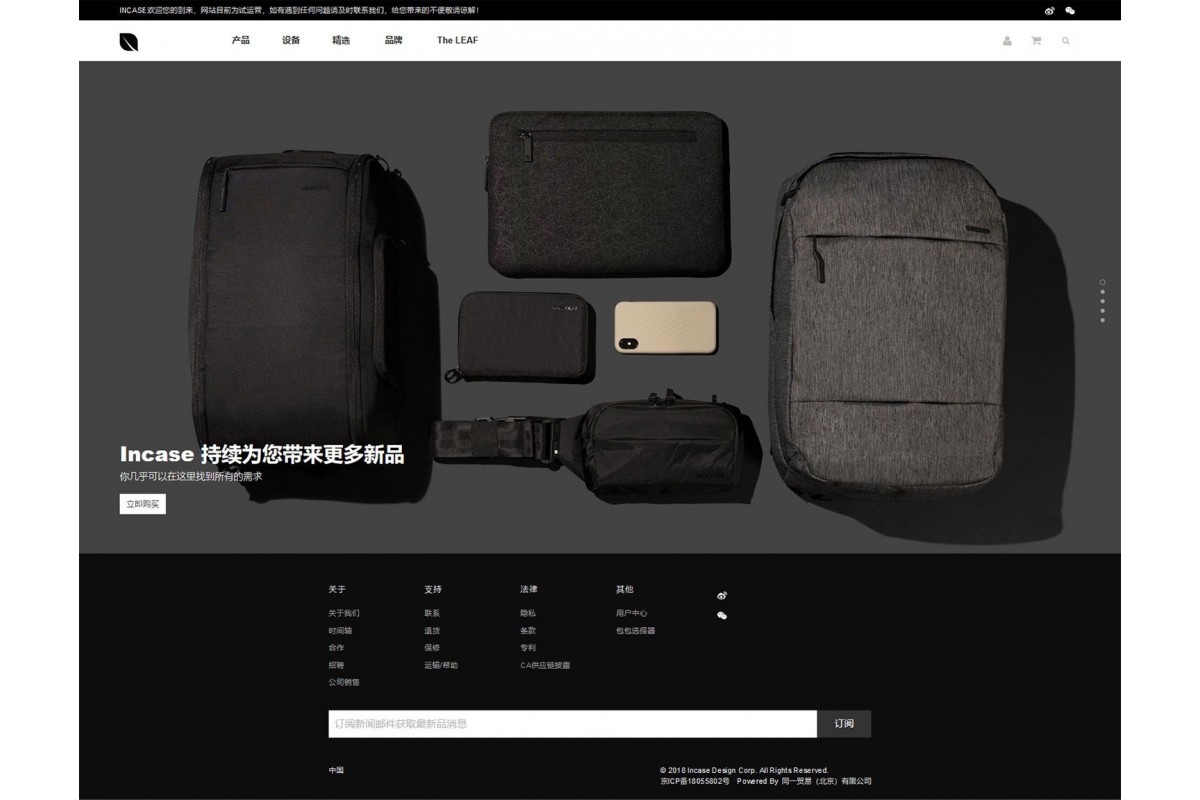Open the 条款 legal link

point(528,630)
